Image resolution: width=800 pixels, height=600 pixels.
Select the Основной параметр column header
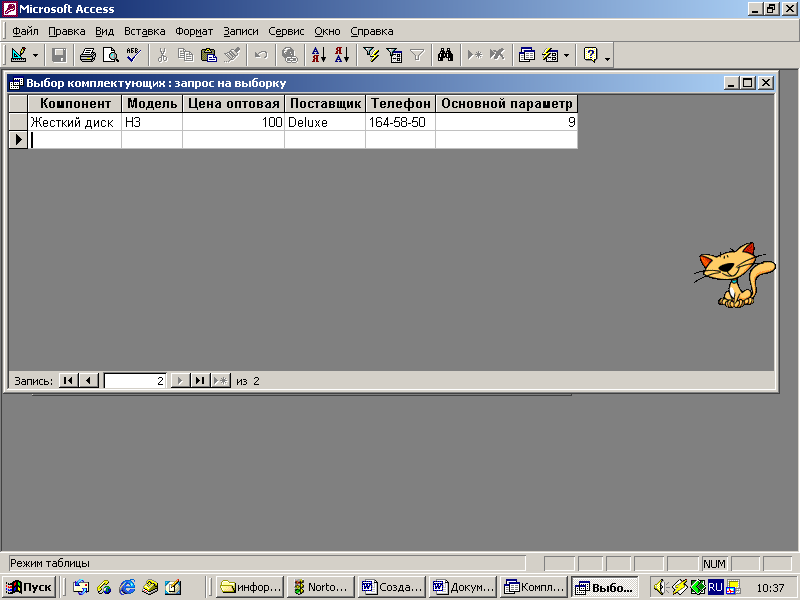click(x=507, y=104)
